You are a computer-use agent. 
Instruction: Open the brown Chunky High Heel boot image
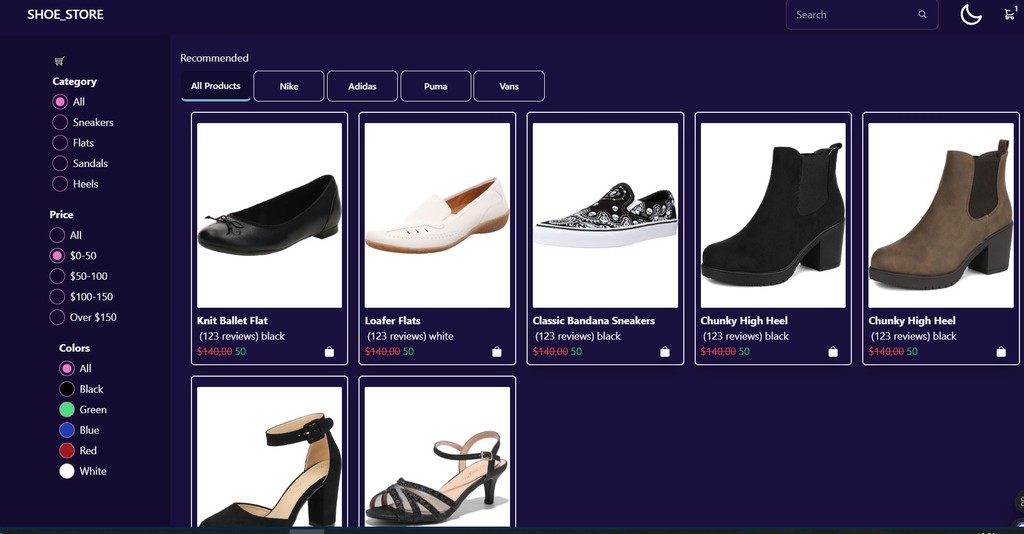pos(940,215)
